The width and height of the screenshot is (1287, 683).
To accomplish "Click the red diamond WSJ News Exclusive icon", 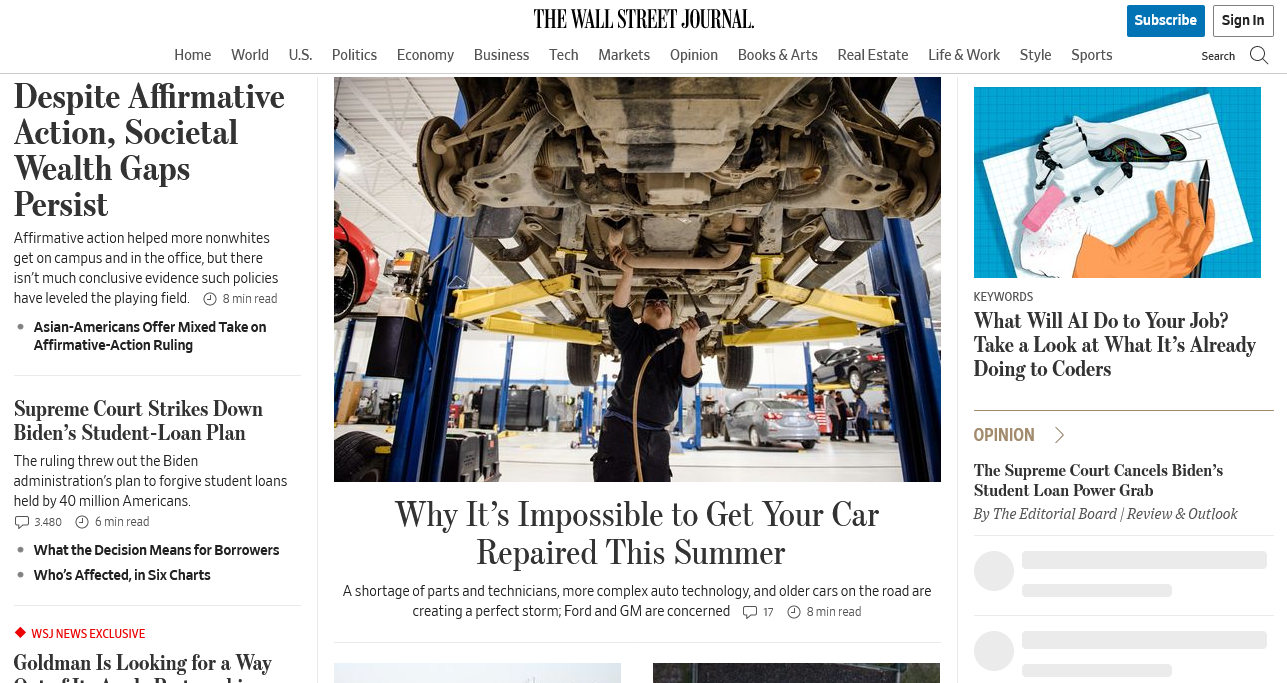I will [x=20, y=633].
